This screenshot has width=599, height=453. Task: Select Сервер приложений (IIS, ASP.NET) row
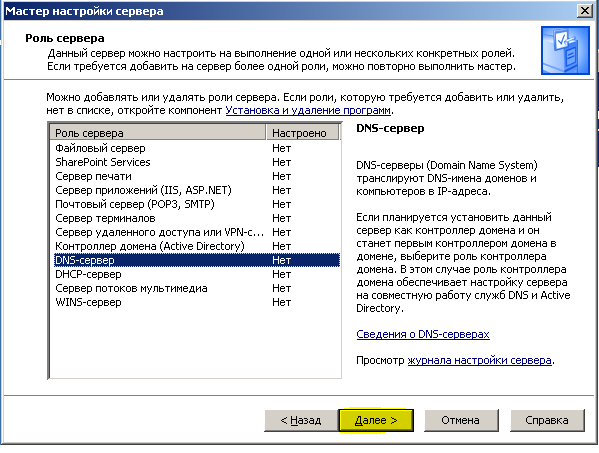tap(195, 190)
